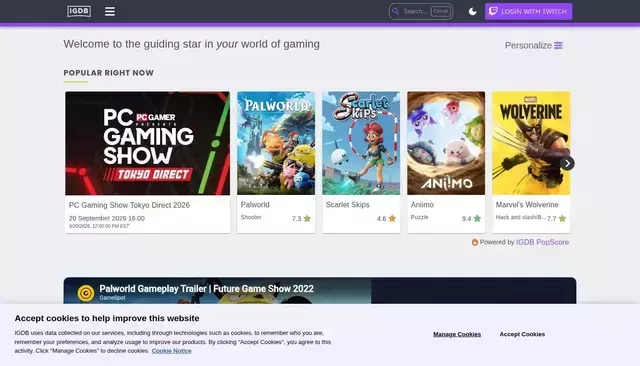Open the Scarlet Skips cover art
This screenshot has width=640, height=366.
[x=361, y=143]
